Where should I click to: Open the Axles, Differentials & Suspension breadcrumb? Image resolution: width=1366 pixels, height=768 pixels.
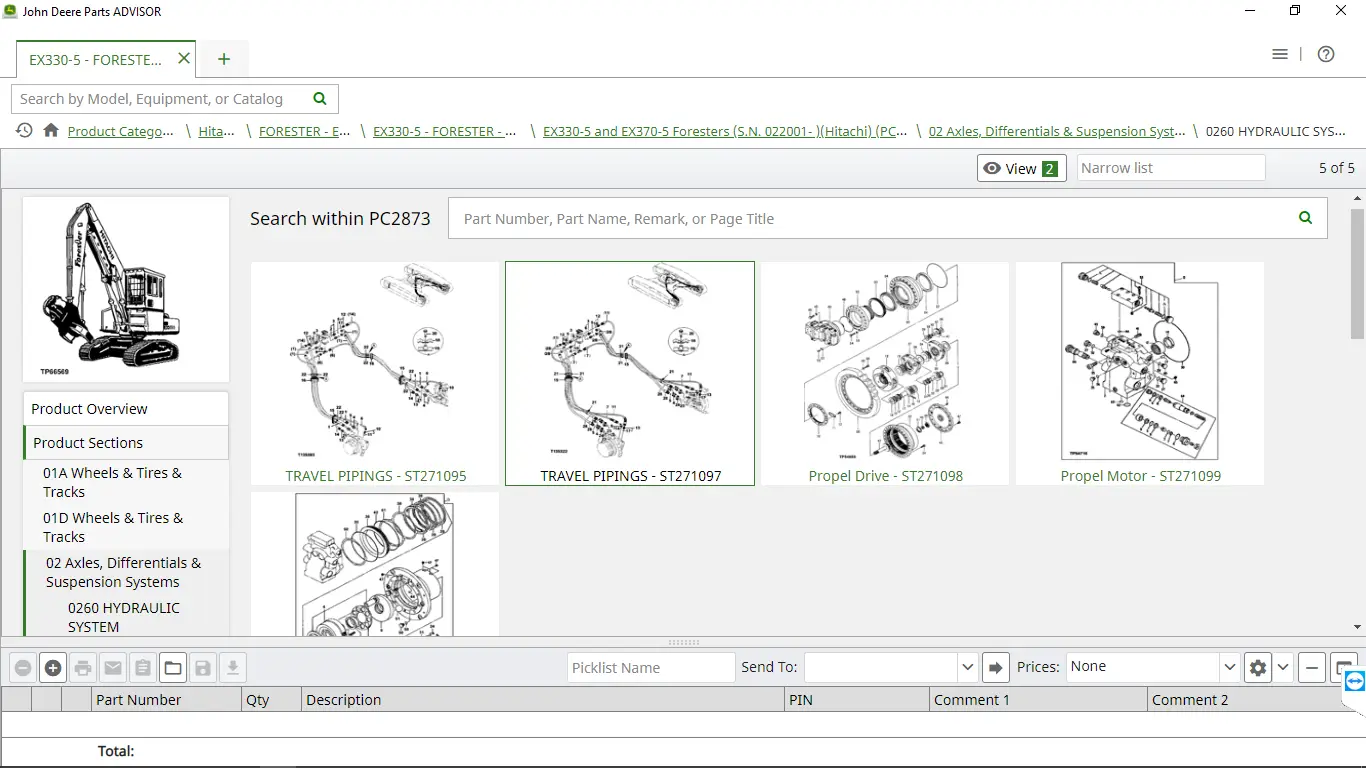pos(1056,131)
